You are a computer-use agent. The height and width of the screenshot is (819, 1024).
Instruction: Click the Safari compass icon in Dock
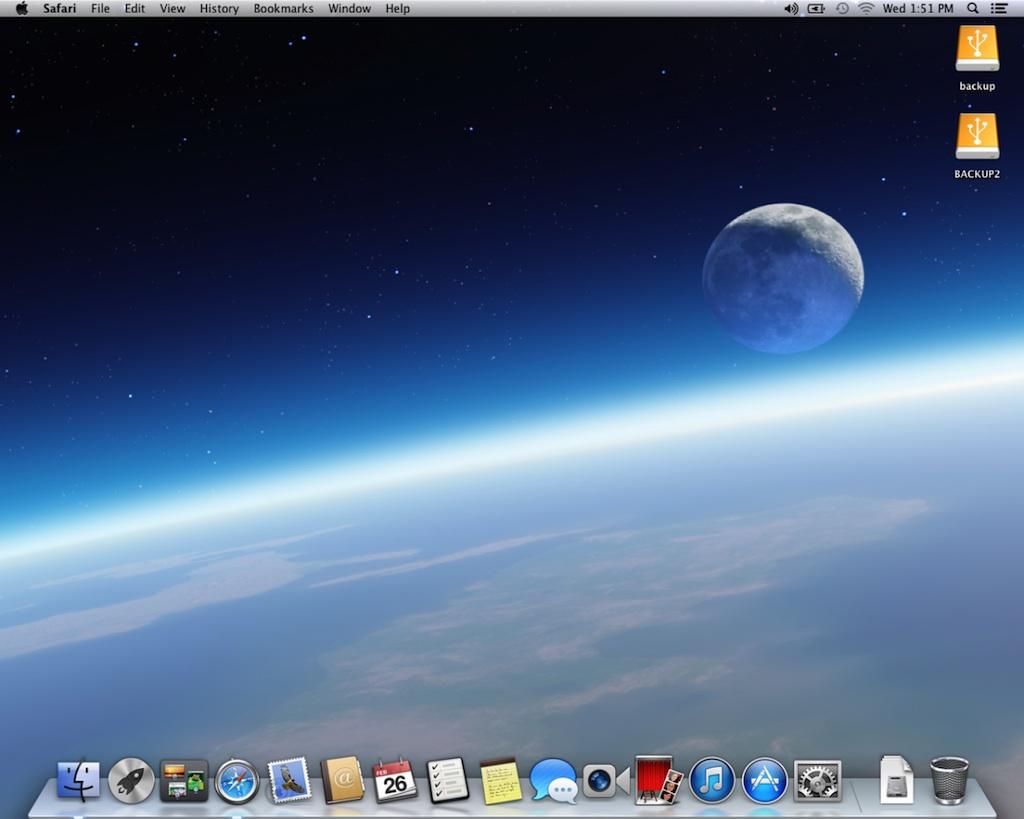pos(237,780)
